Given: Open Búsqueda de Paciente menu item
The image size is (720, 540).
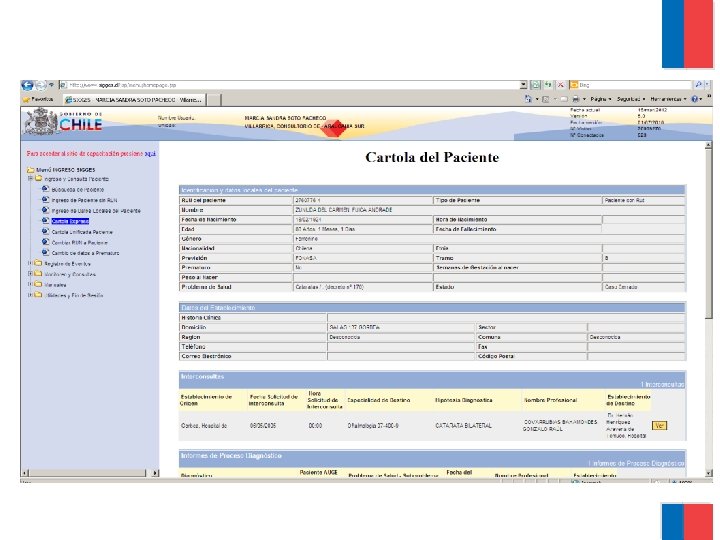Looking at the screenshot, I should 78,189.
